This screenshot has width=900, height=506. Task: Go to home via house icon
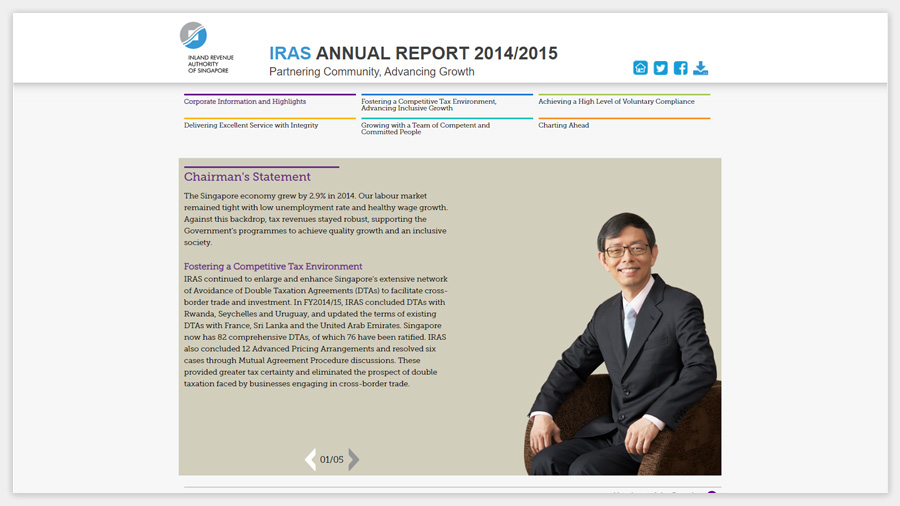(640, 68)
